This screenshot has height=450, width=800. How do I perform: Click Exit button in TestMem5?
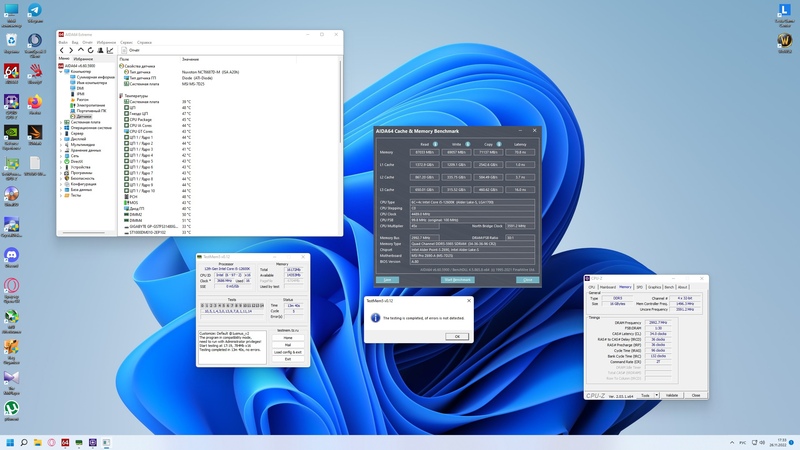[x=288, y=359]
